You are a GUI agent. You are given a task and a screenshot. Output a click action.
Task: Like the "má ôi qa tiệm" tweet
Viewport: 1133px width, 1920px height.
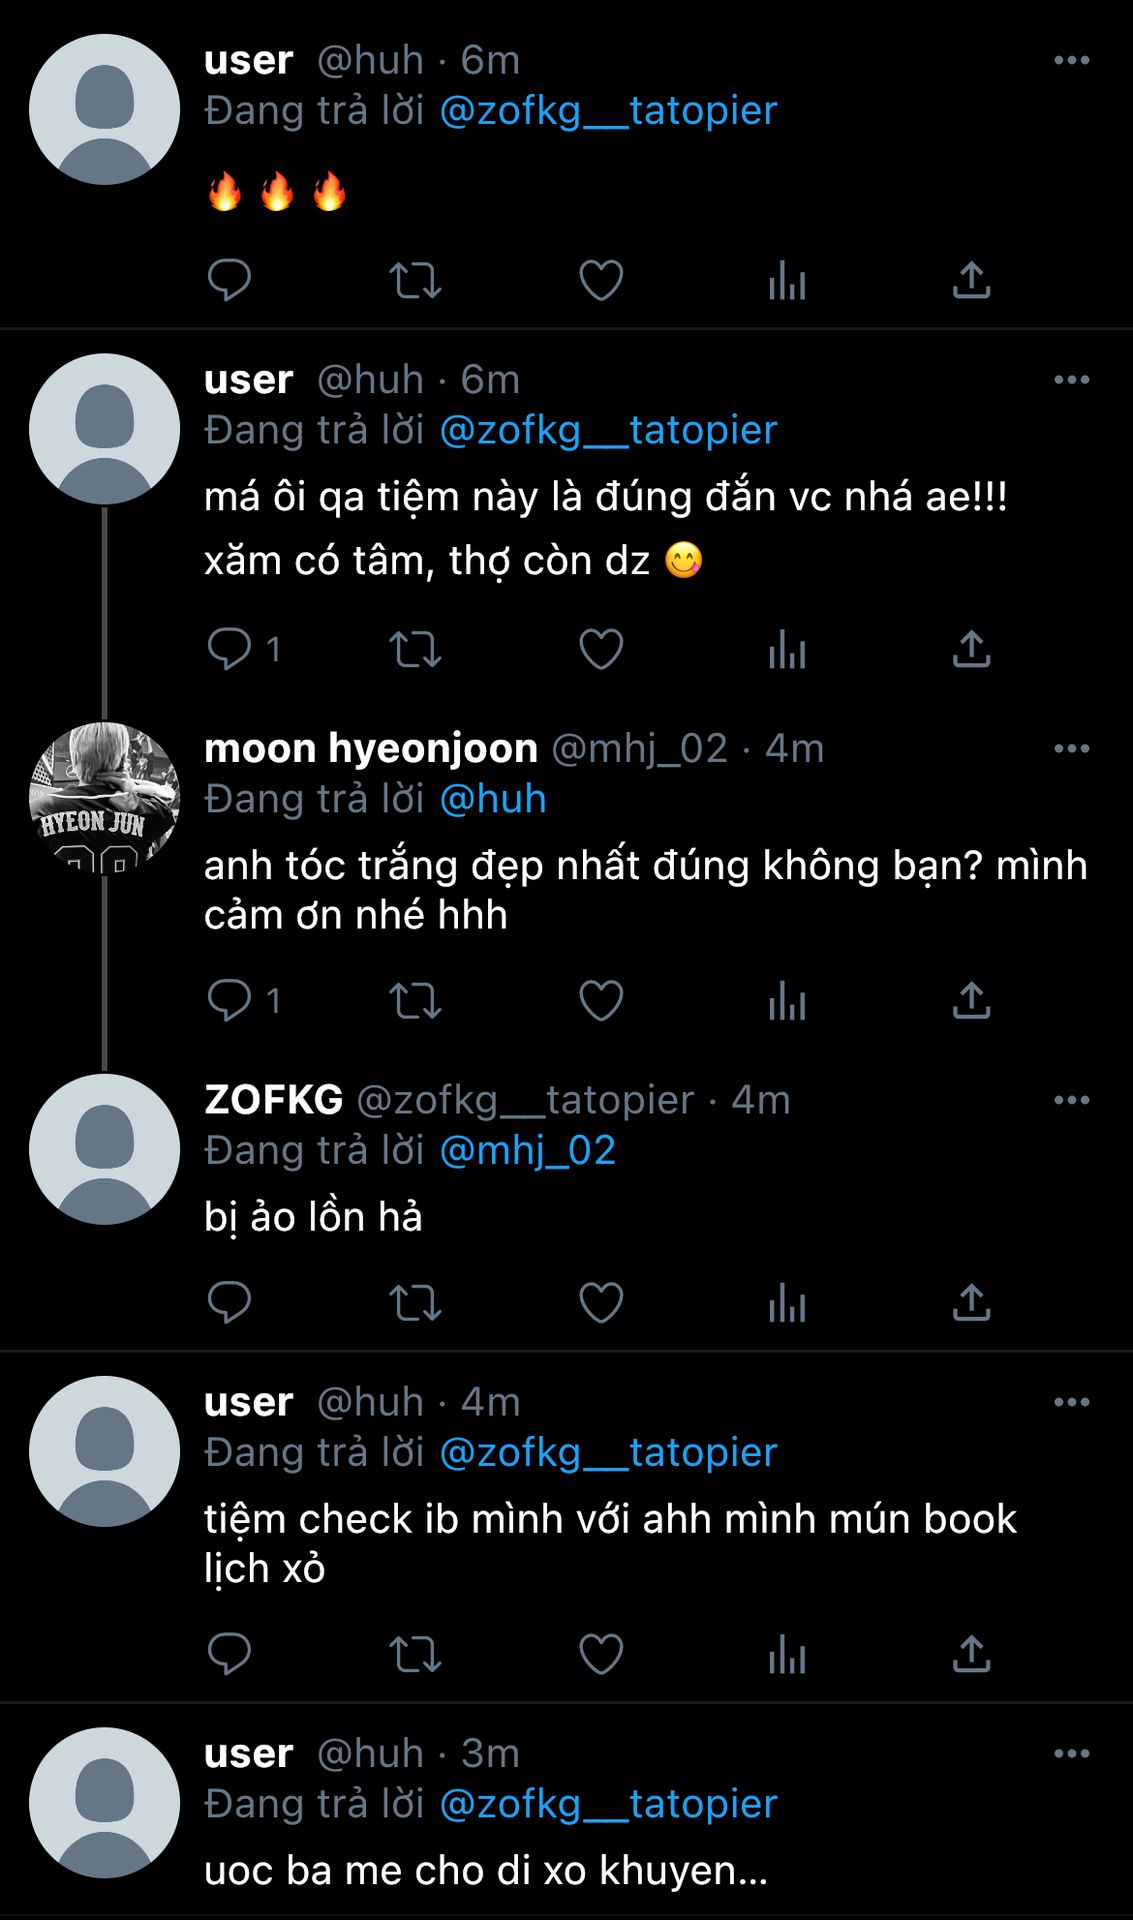601,649
